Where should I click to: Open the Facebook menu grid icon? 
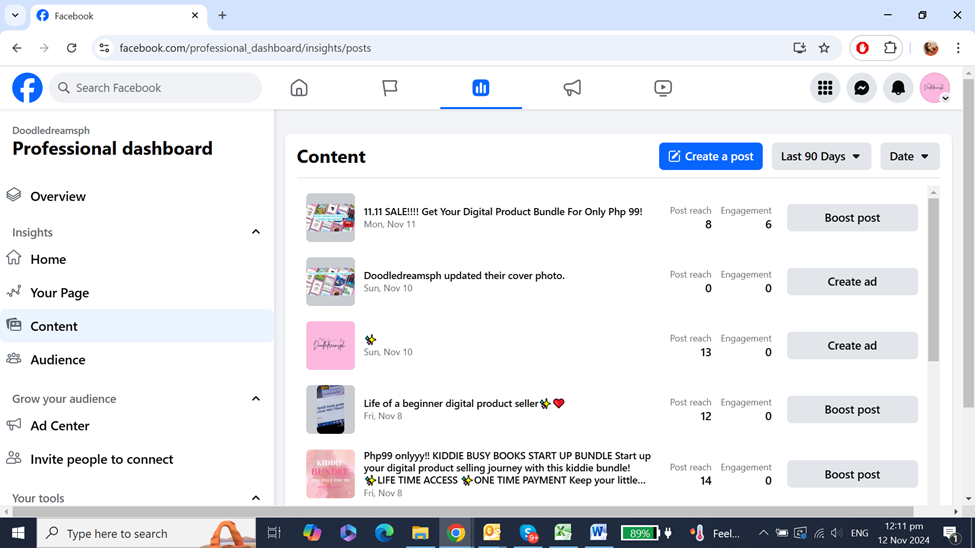(x=825, y=88)
